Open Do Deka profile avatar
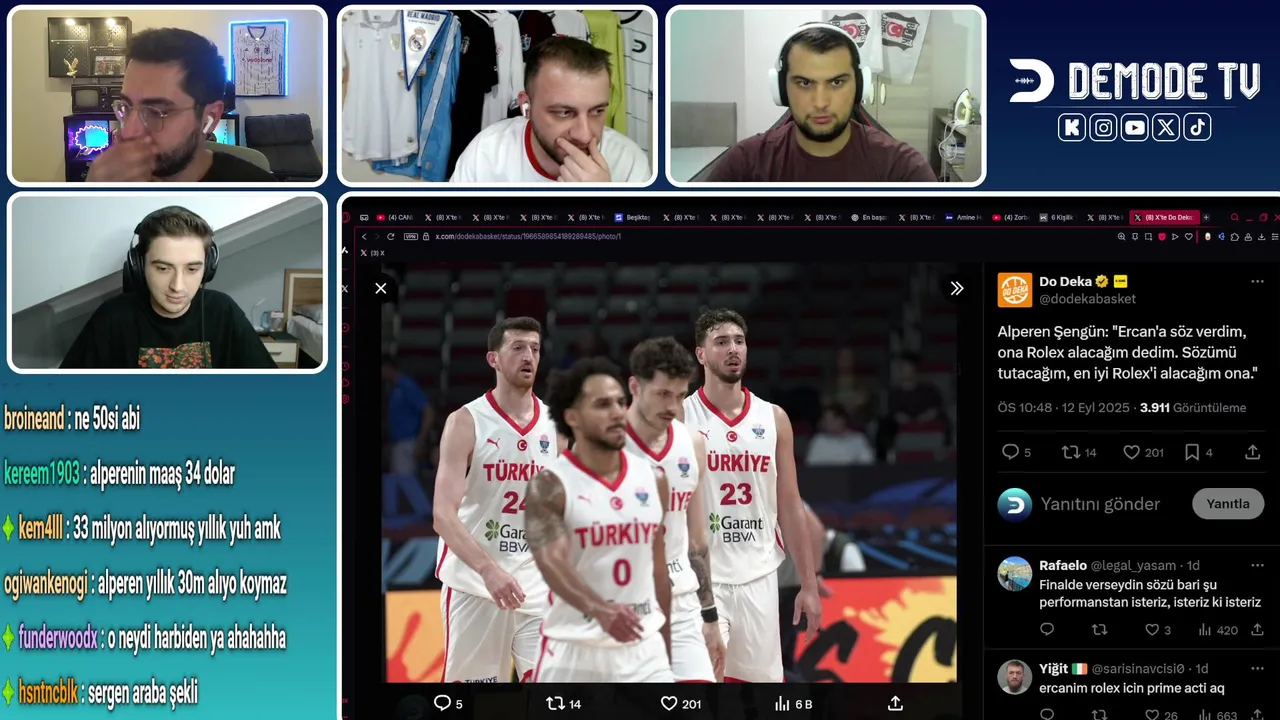 click(x=1015, y=290)
